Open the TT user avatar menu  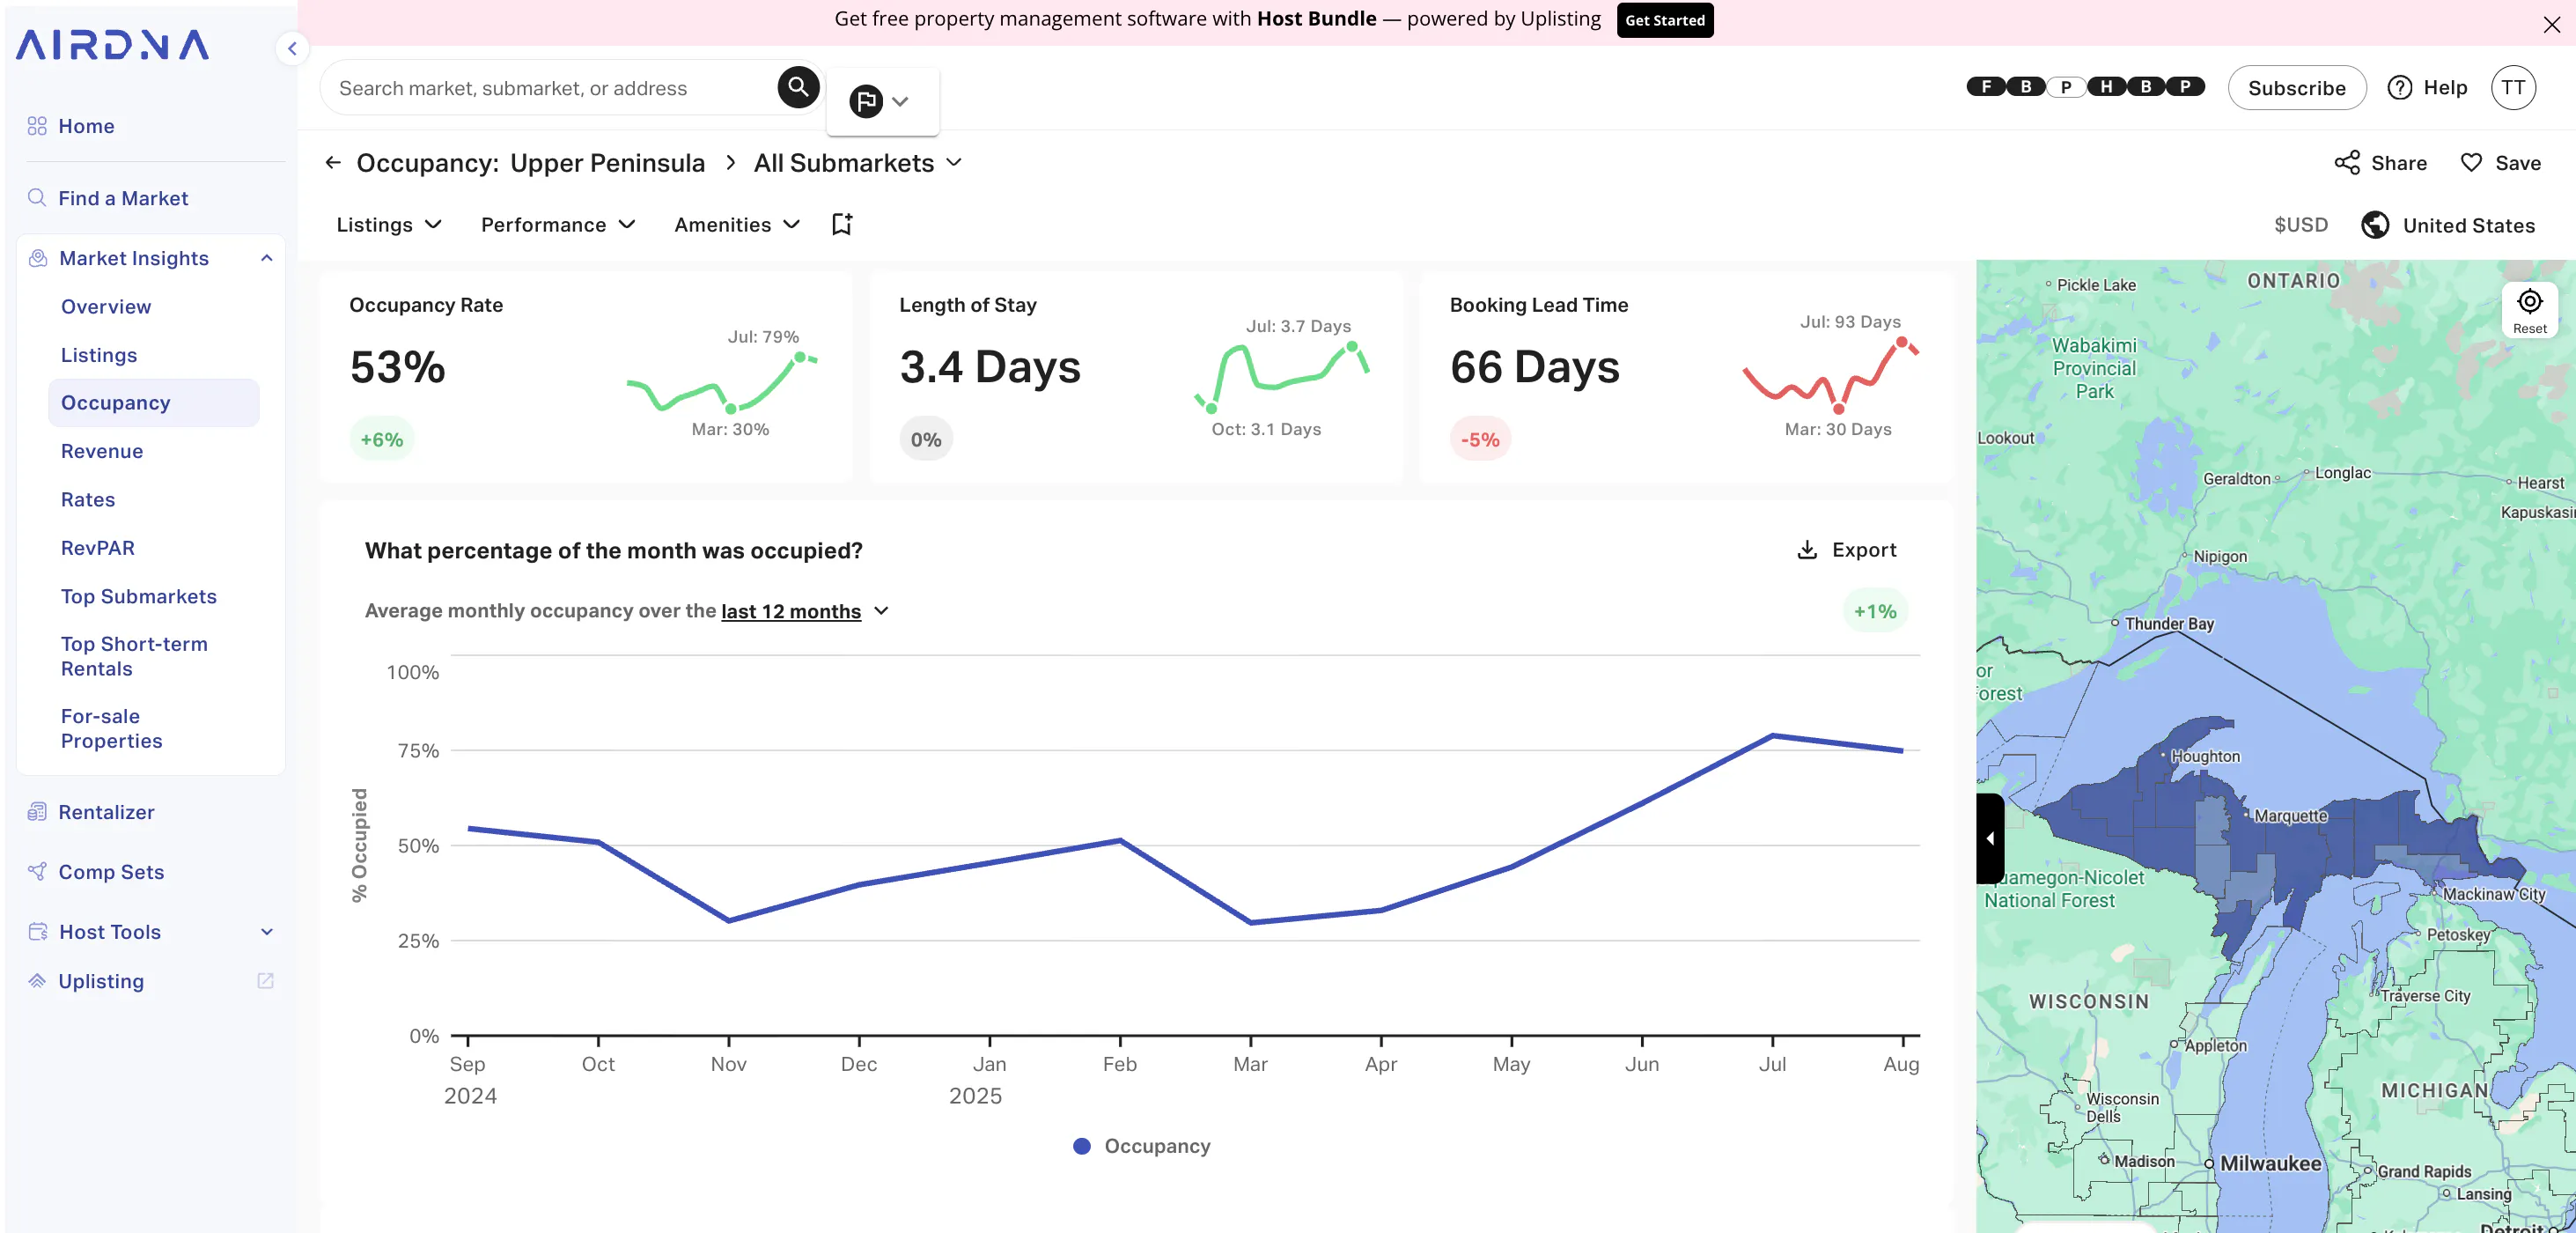point(2513,88)
